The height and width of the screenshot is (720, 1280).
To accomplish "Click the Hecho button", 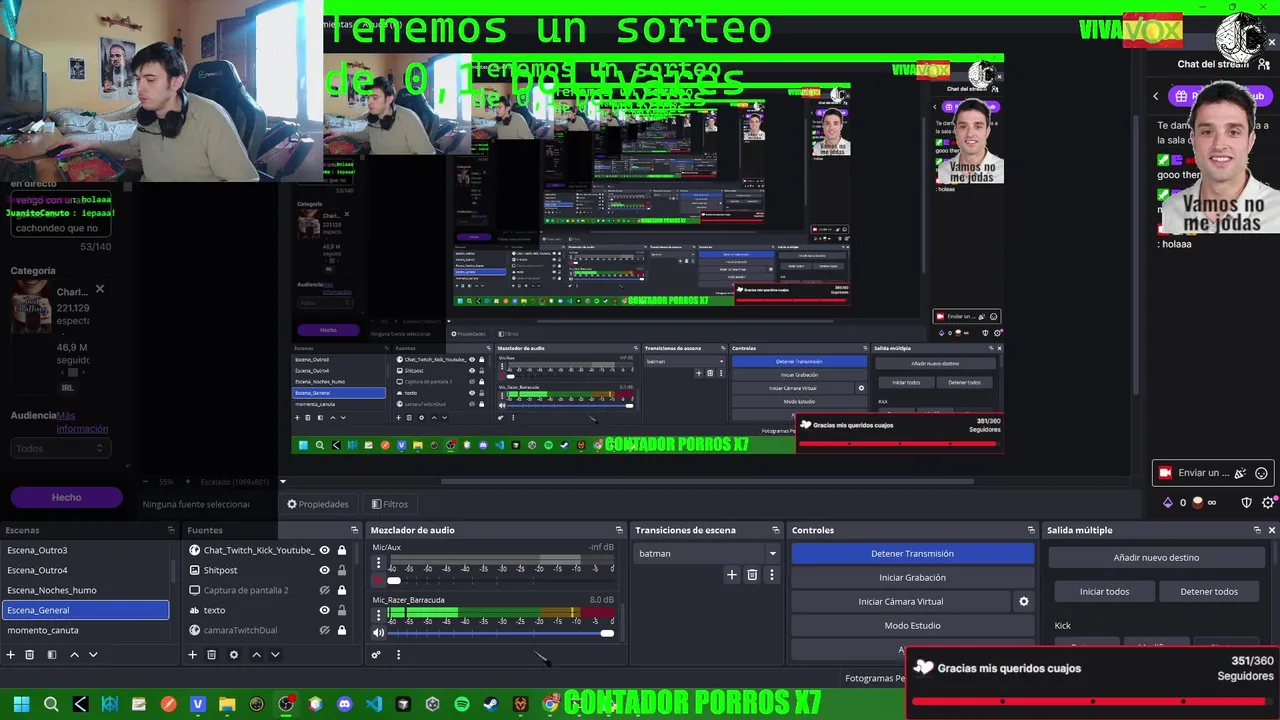I will click(66, 497).
